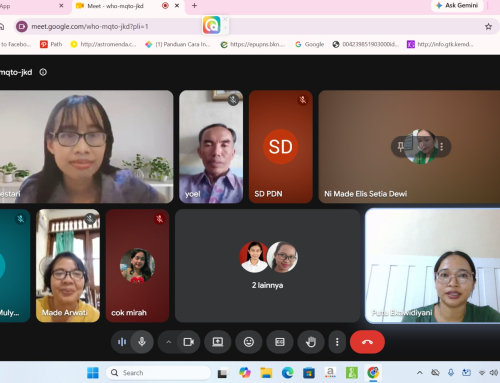
Task: Open a new browser tab
Action: 194,6
